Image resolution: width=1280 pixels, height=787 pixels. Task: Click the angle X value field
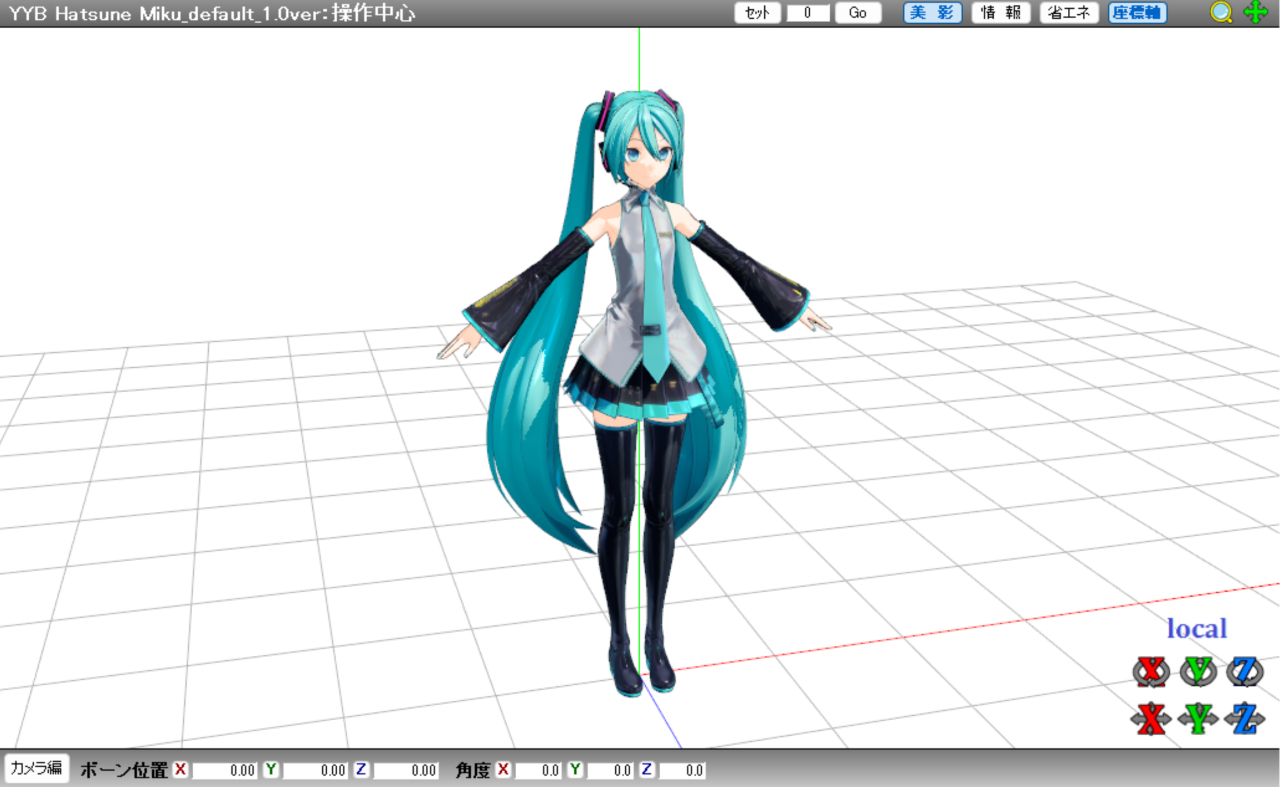click(539, 770)
